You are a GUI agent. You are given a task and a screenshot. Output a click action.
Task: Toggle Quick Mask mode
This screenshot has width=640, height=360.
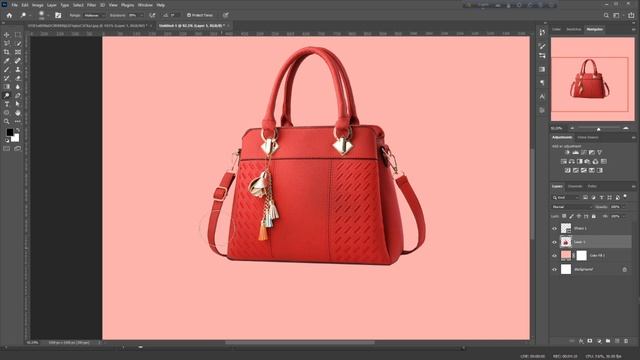coord(7,149)
